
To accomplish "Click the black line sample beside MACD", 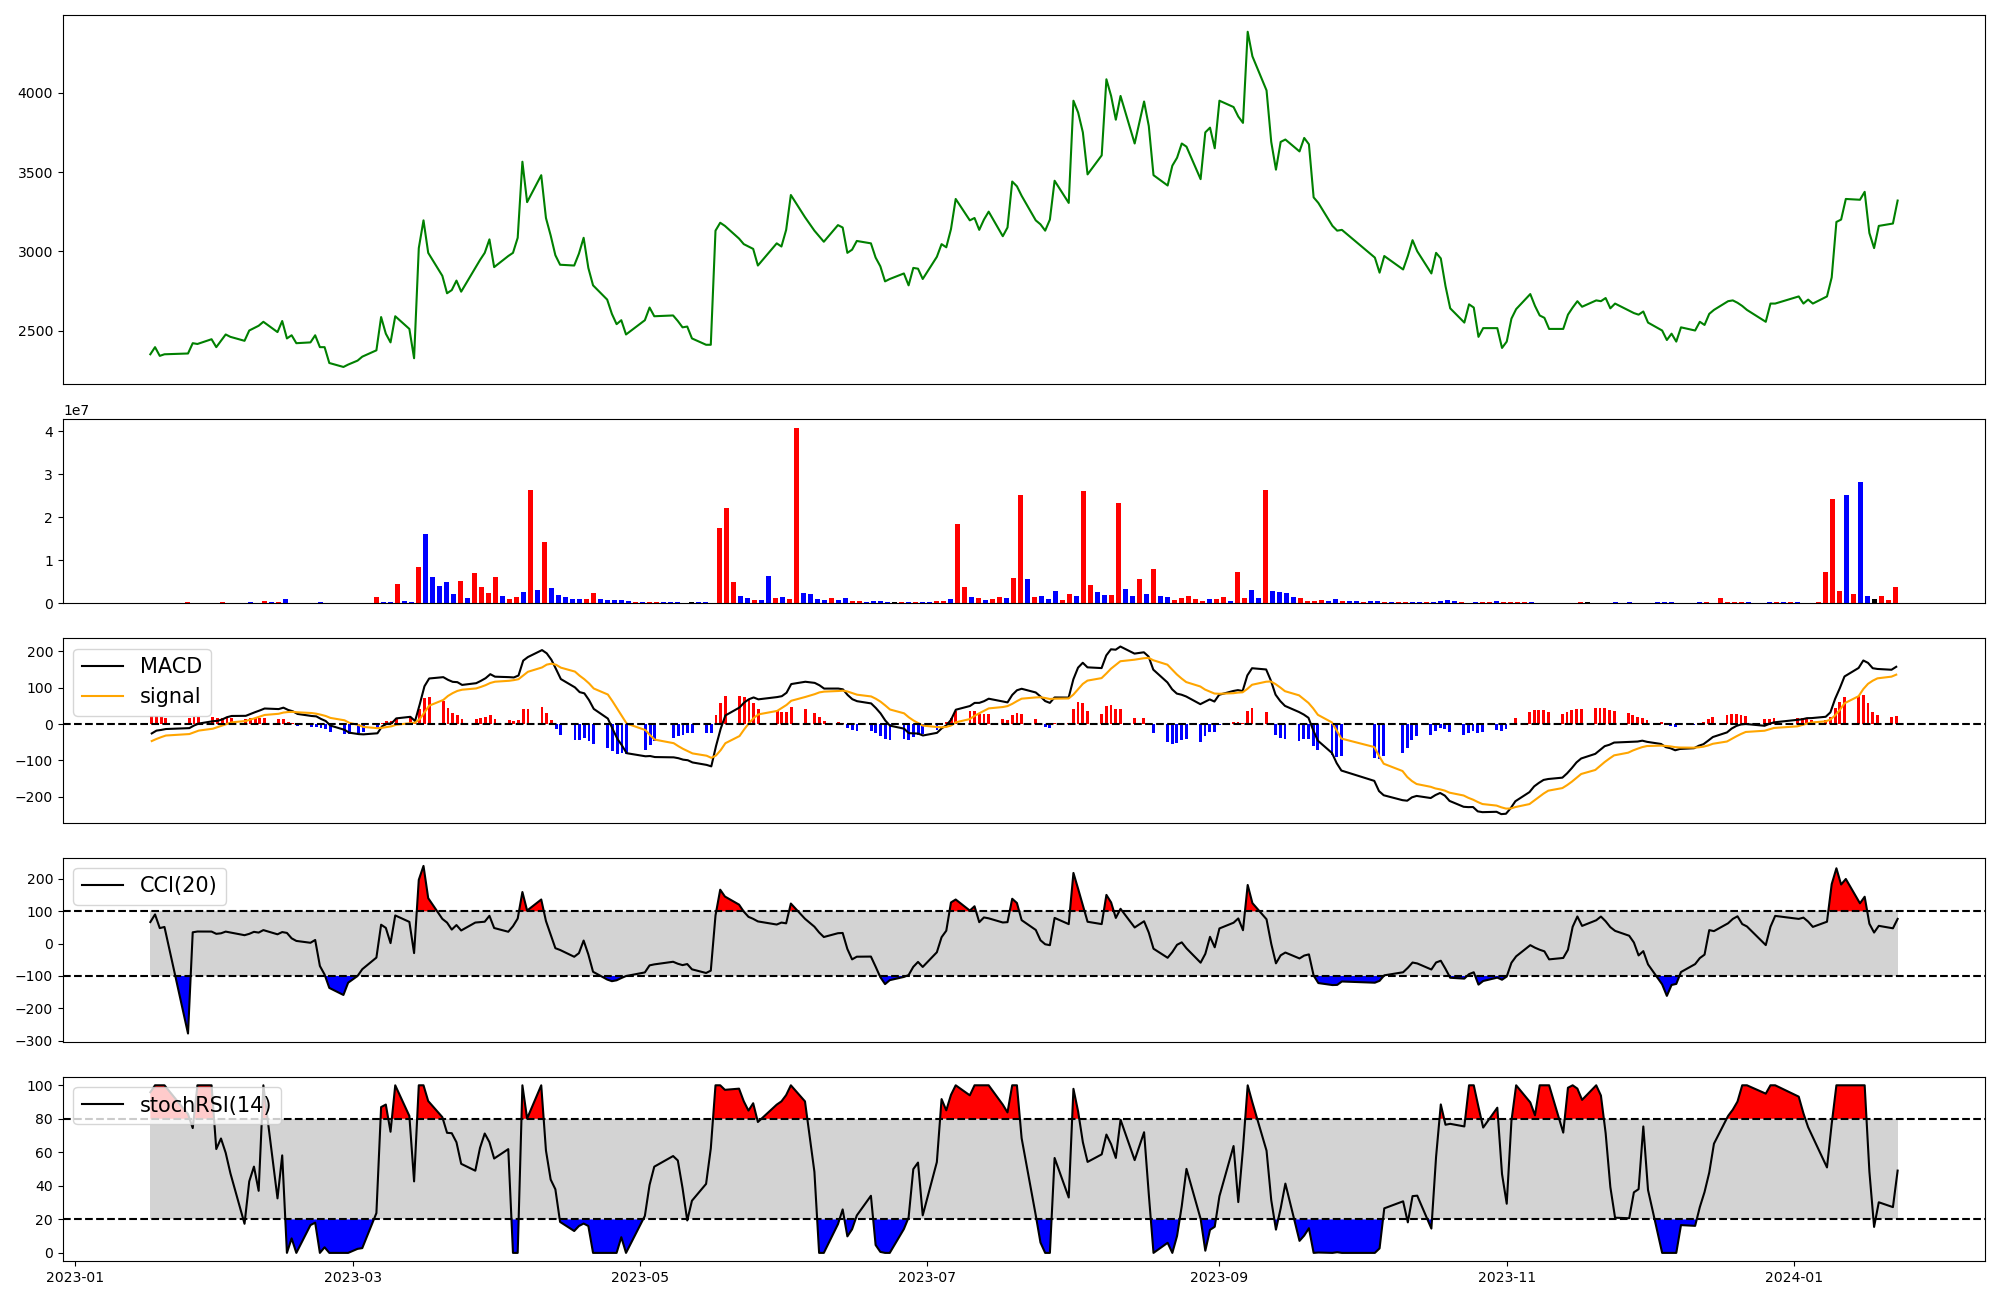I will click(103, 667).
